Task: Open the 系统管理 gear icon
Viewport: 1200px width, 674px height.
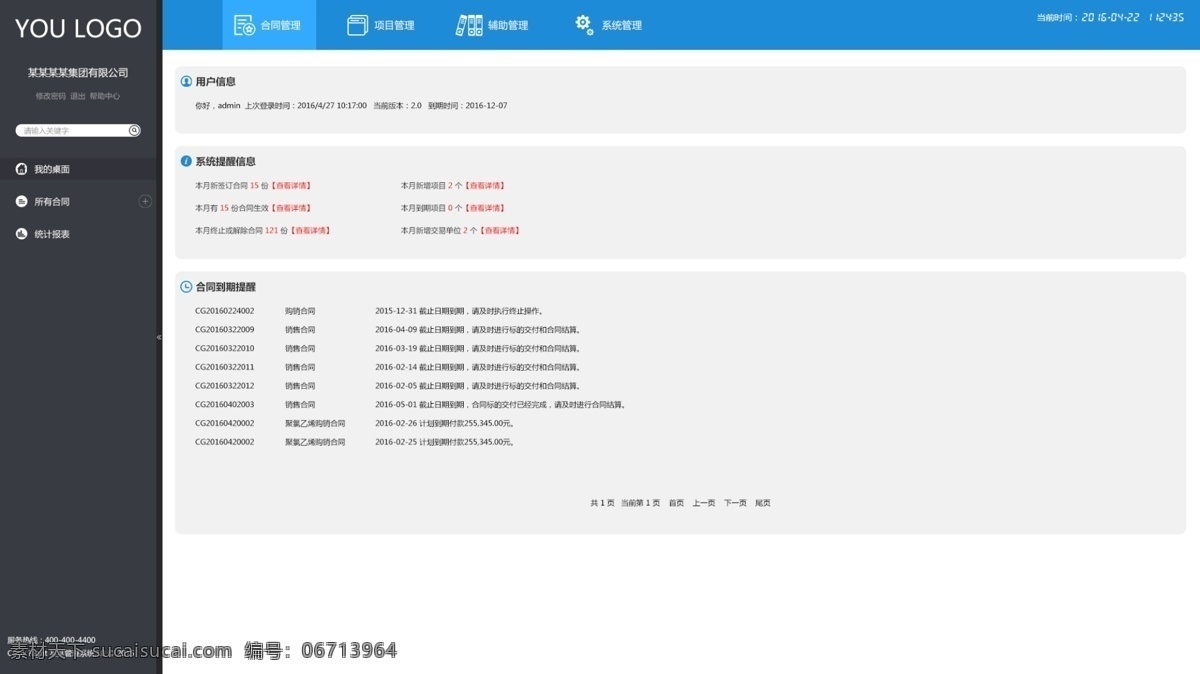Action: tap(584, 25)
